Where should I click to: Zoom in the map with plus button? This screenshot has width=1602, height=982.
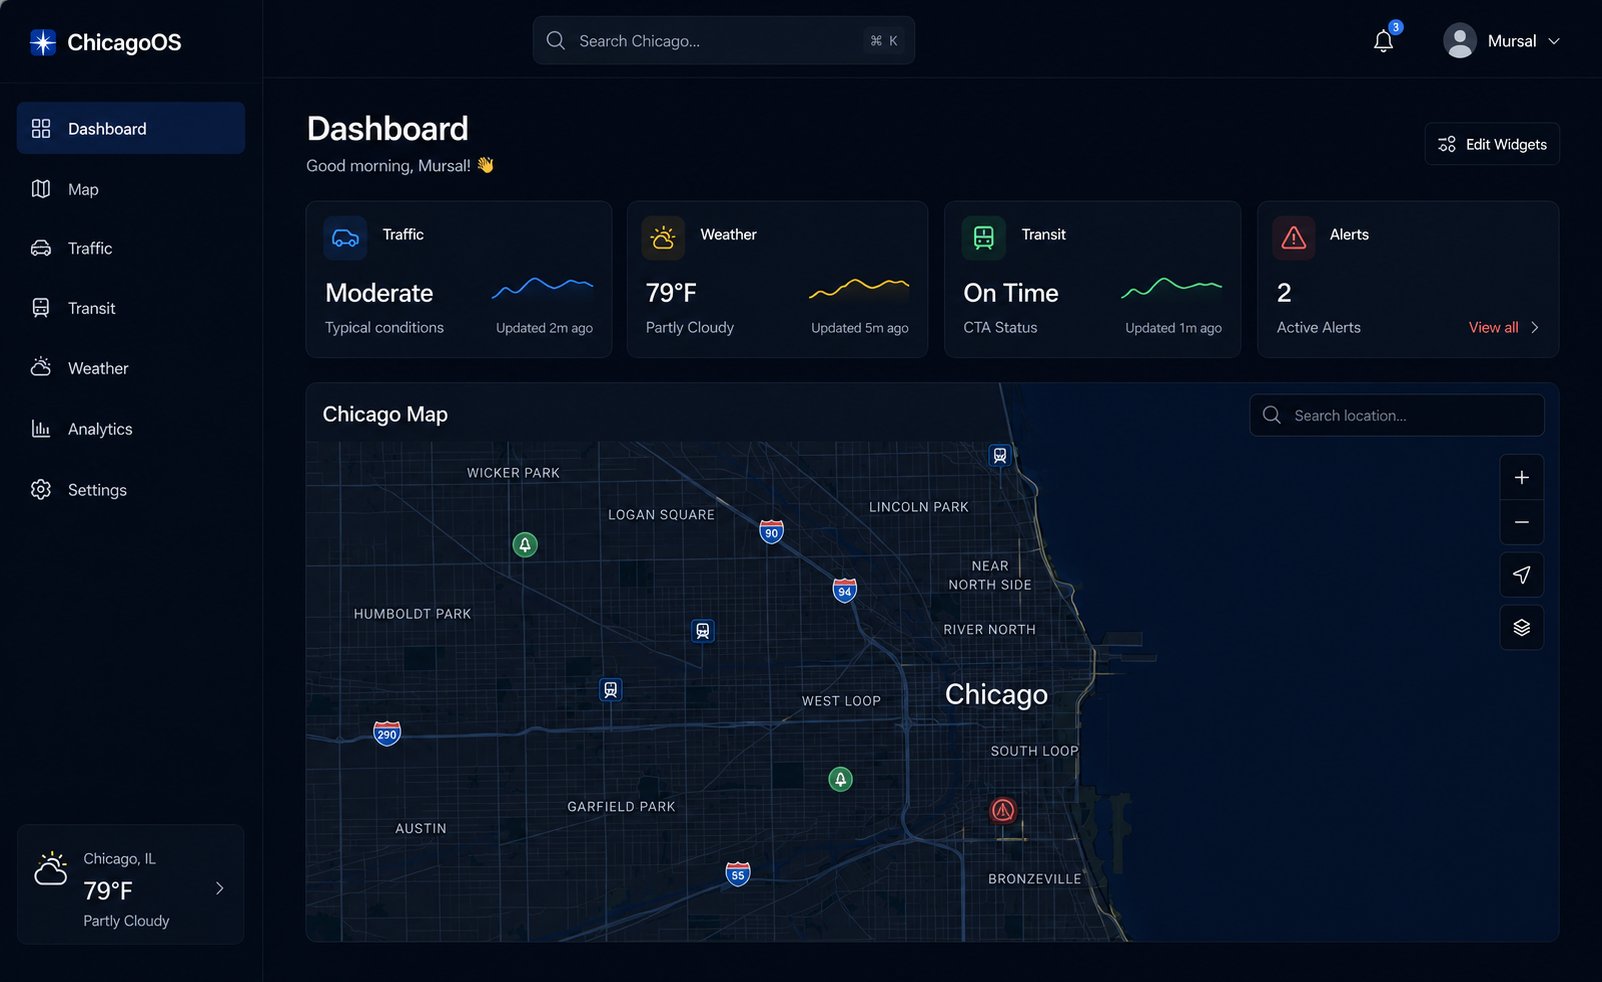pyautogui.click(x=1522, y=477)
